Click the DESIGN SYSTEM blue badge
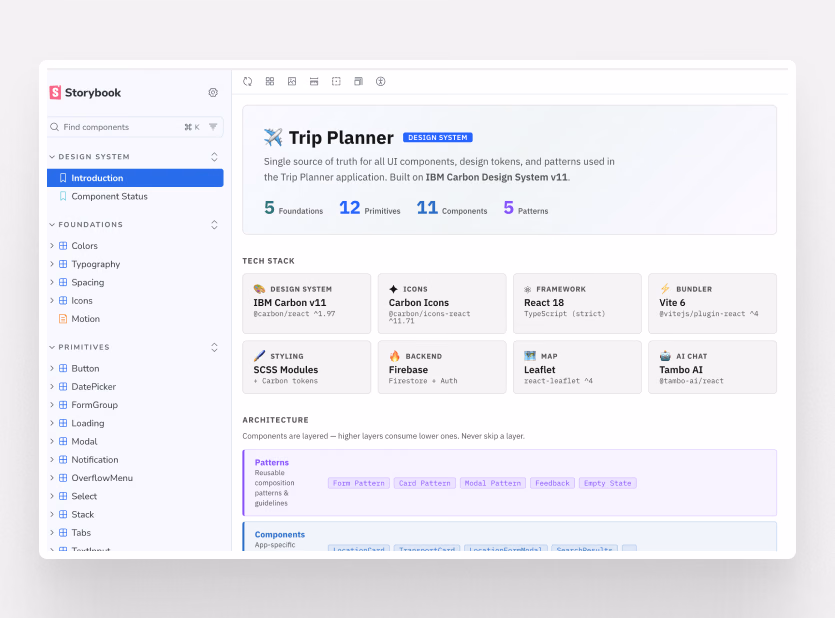This screenshot has width=835, height=618. 438,137
